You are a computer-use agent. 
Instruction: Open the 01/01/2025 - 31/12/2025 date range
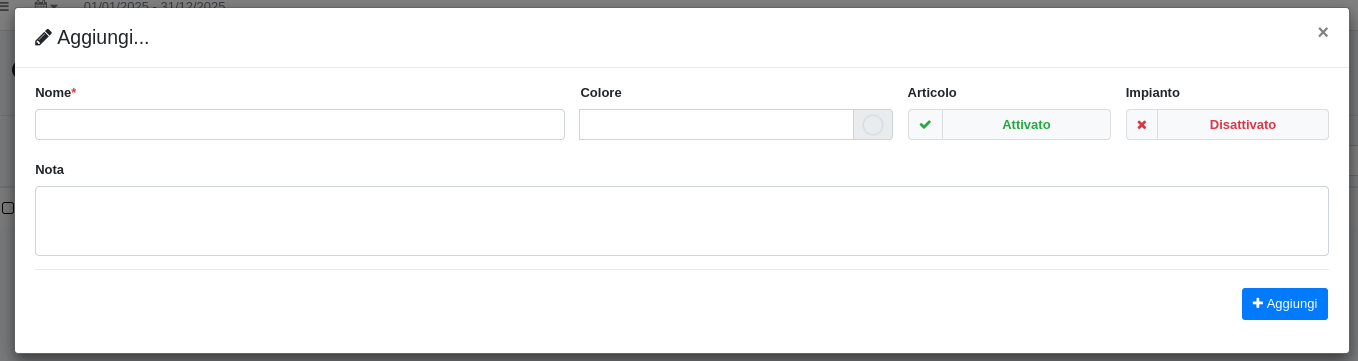154,5
